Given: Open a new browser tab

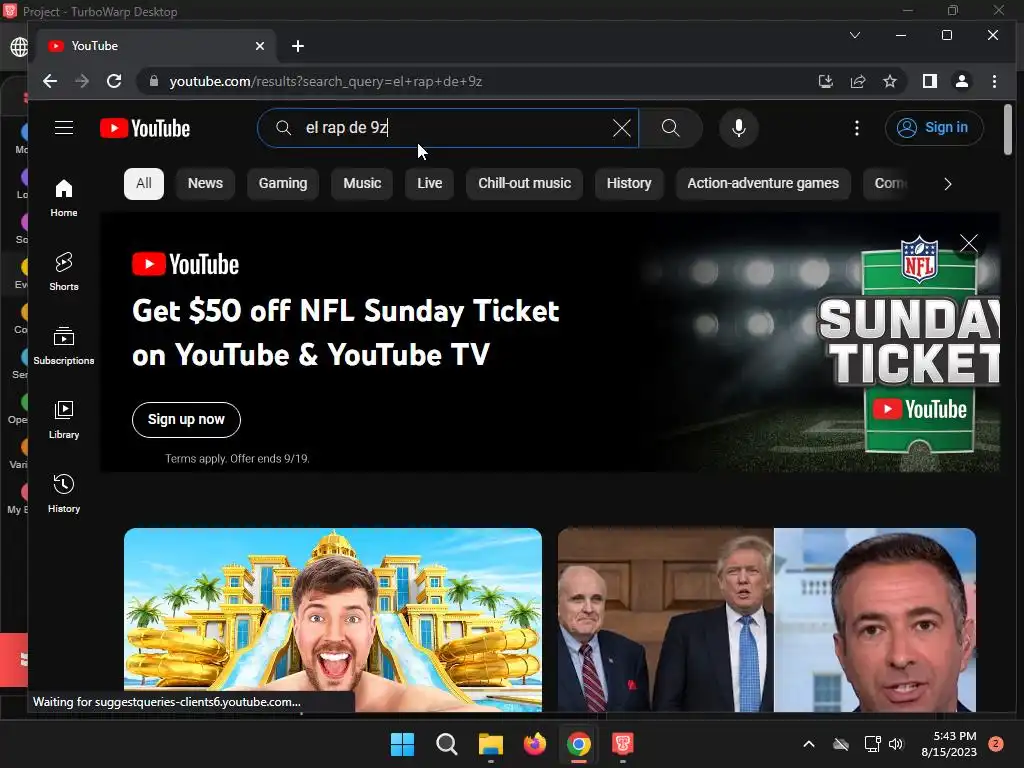Looking at the screenshot, I should tap(298, 46).
